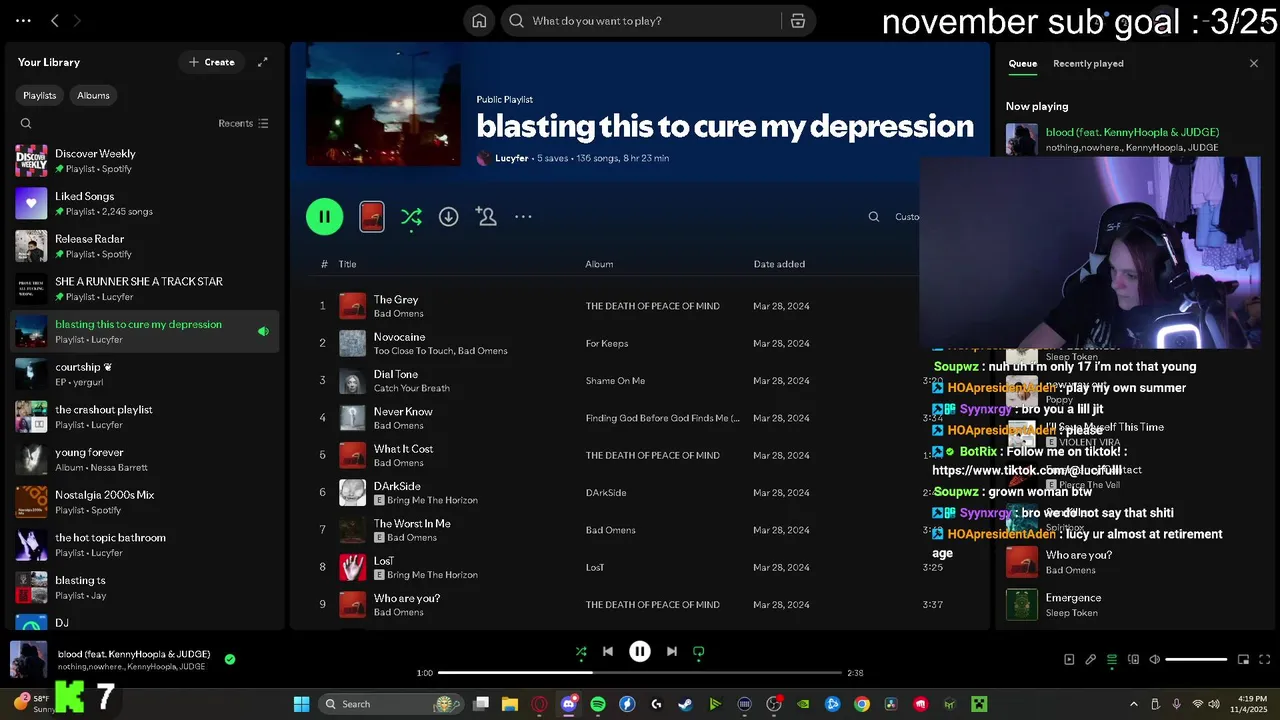Sort songs by the Title column
The height and width of the screenshot is (720, 1280).
tap(347, 264)
